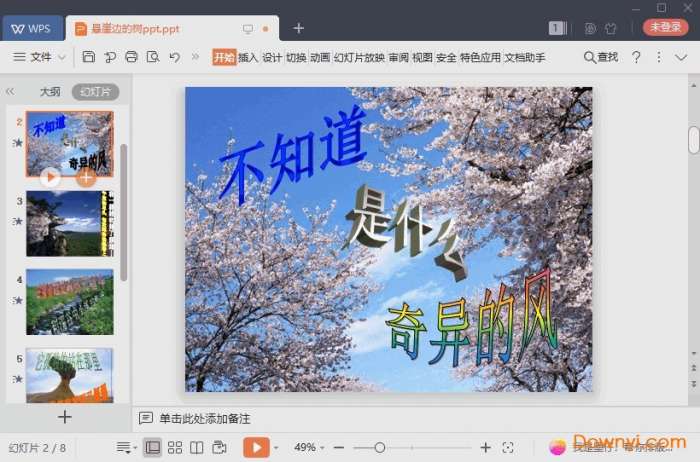This screenshot has width=700, height=462.
Task: Open print preview from the quick toolbar
Action: pos(153,57)
